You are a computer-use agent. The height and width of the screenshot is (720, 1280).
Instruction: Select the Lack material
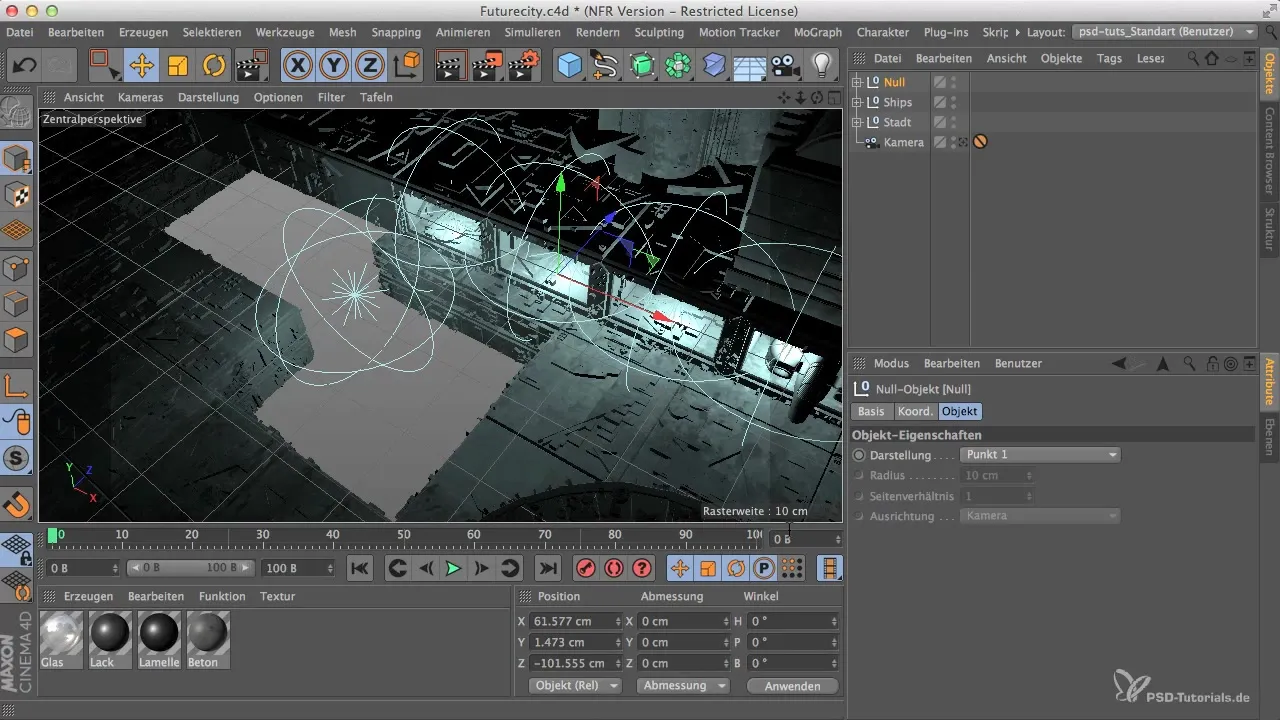(110, 639)
